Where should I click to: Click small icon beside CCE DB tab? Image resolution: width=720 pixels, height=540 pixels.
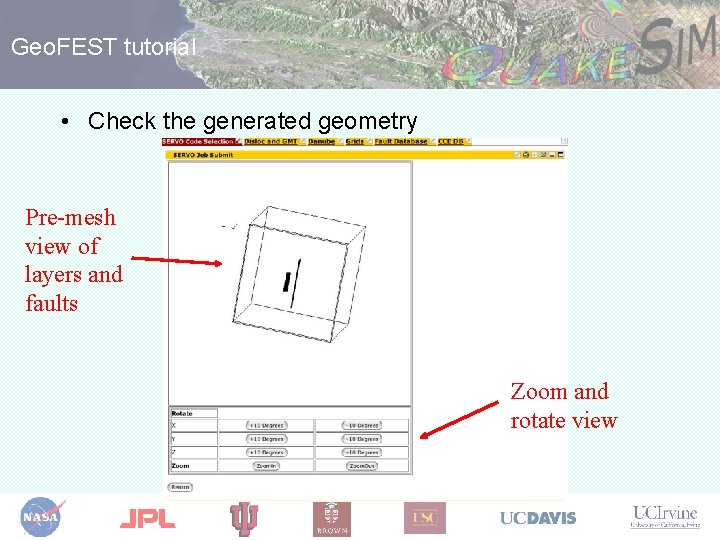(468, 141)
